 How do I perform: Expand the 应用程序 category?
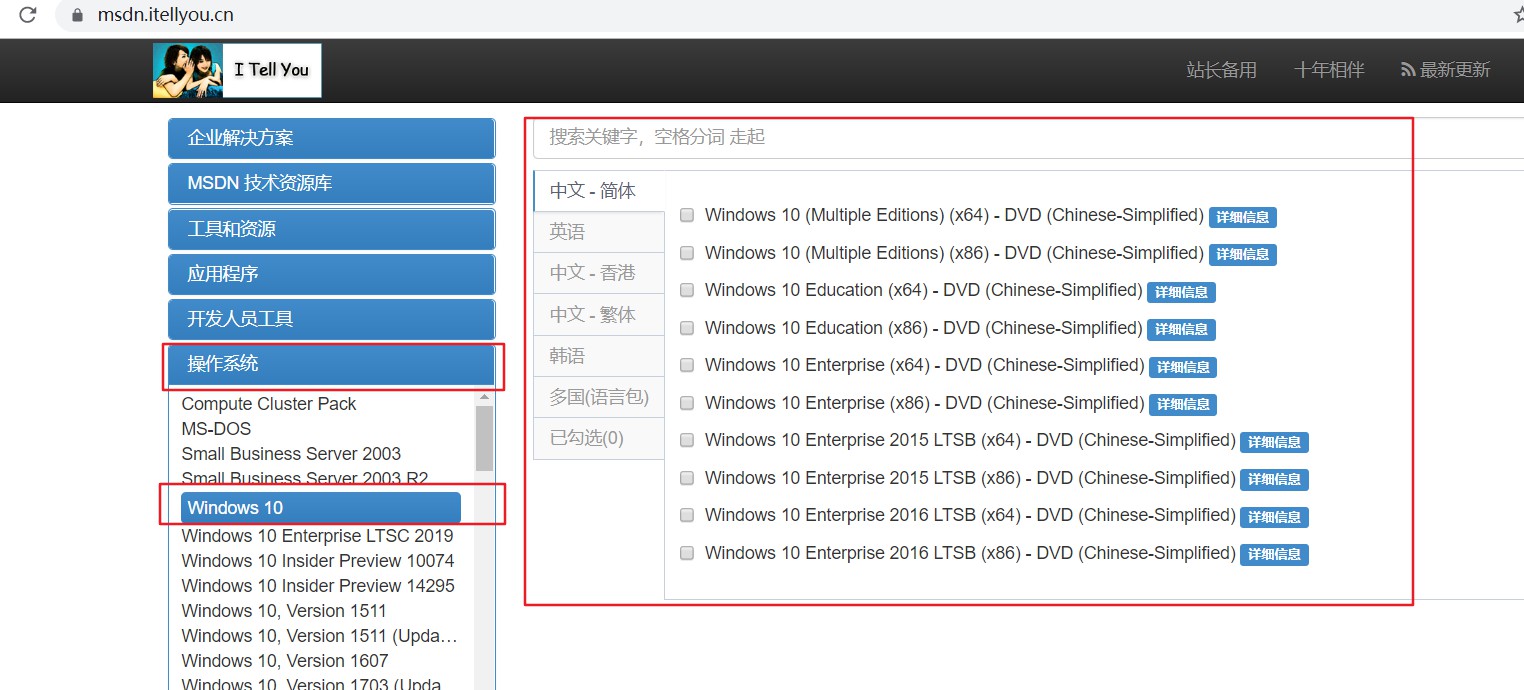[x=331, y=274]
